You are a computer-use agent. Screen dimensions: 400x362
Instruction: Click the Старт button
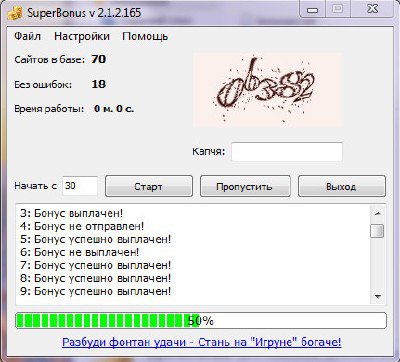tap(149, 186)
